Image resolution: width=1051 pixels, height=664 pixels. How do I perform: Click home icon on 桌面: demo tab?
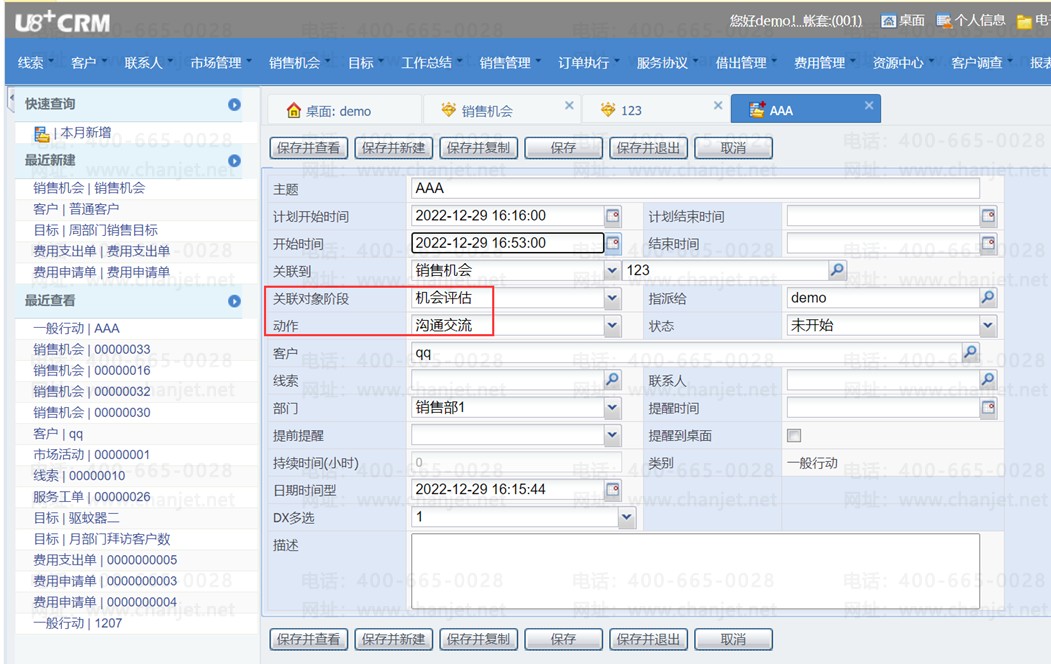[294, 111]
